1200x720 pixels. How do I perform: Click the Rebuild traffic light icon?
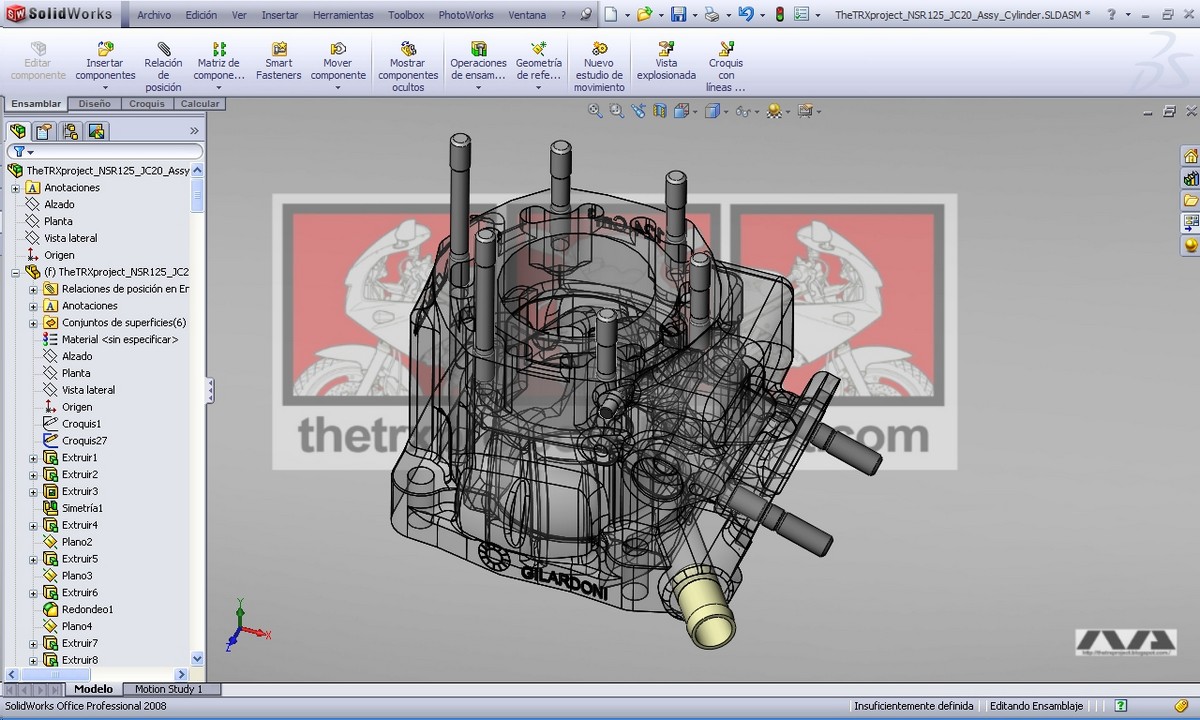(x=779, y=15)
